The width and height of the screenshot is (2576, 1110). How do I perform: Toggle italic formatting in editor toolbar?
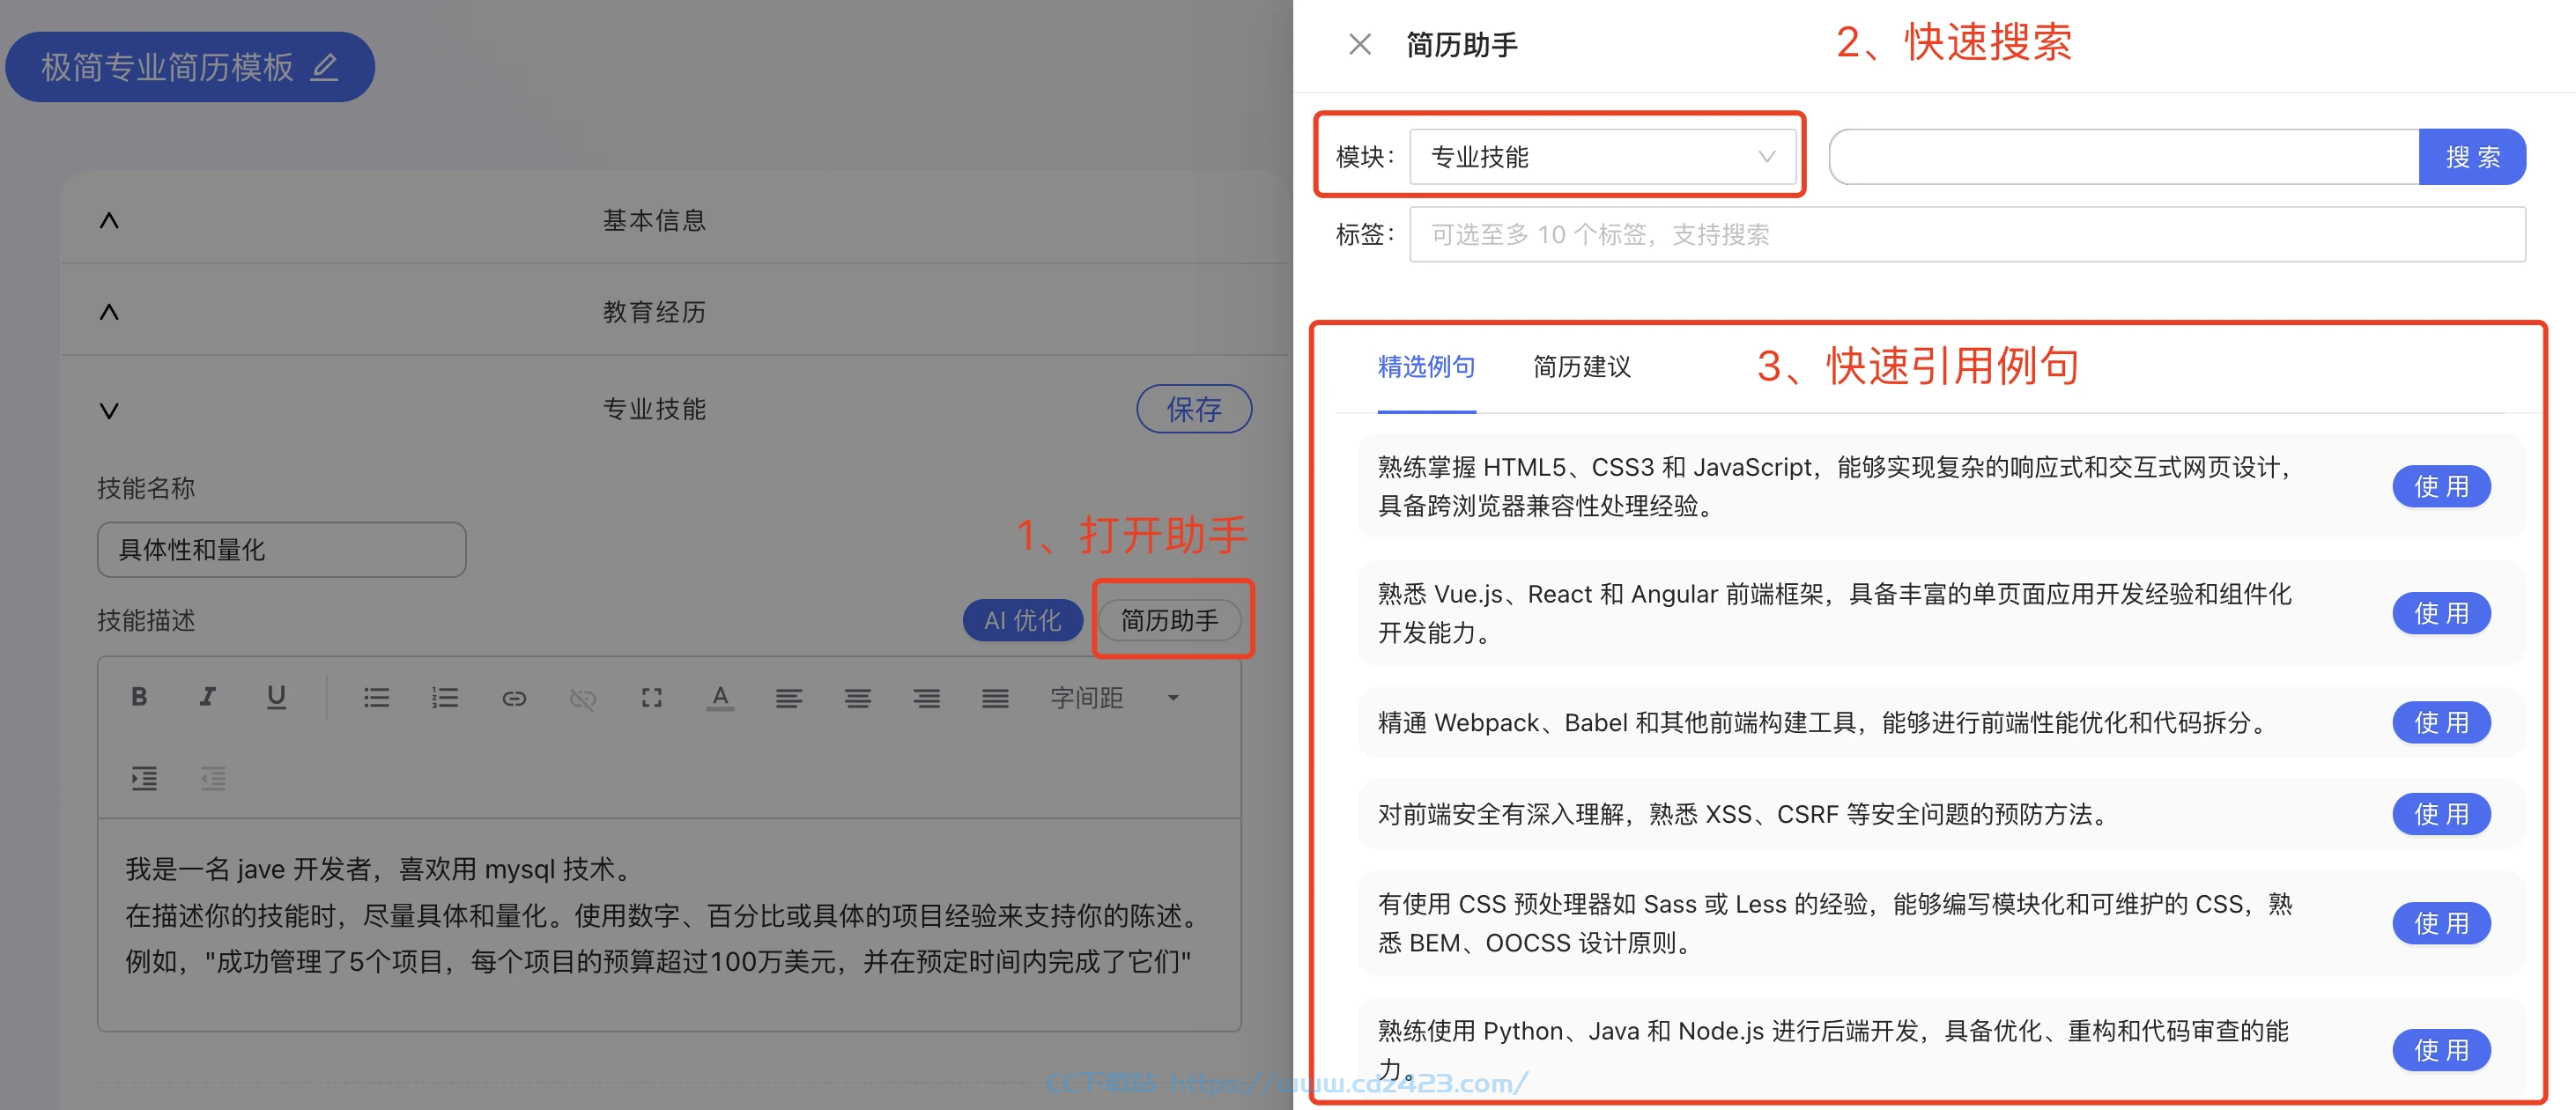point(207,697)
